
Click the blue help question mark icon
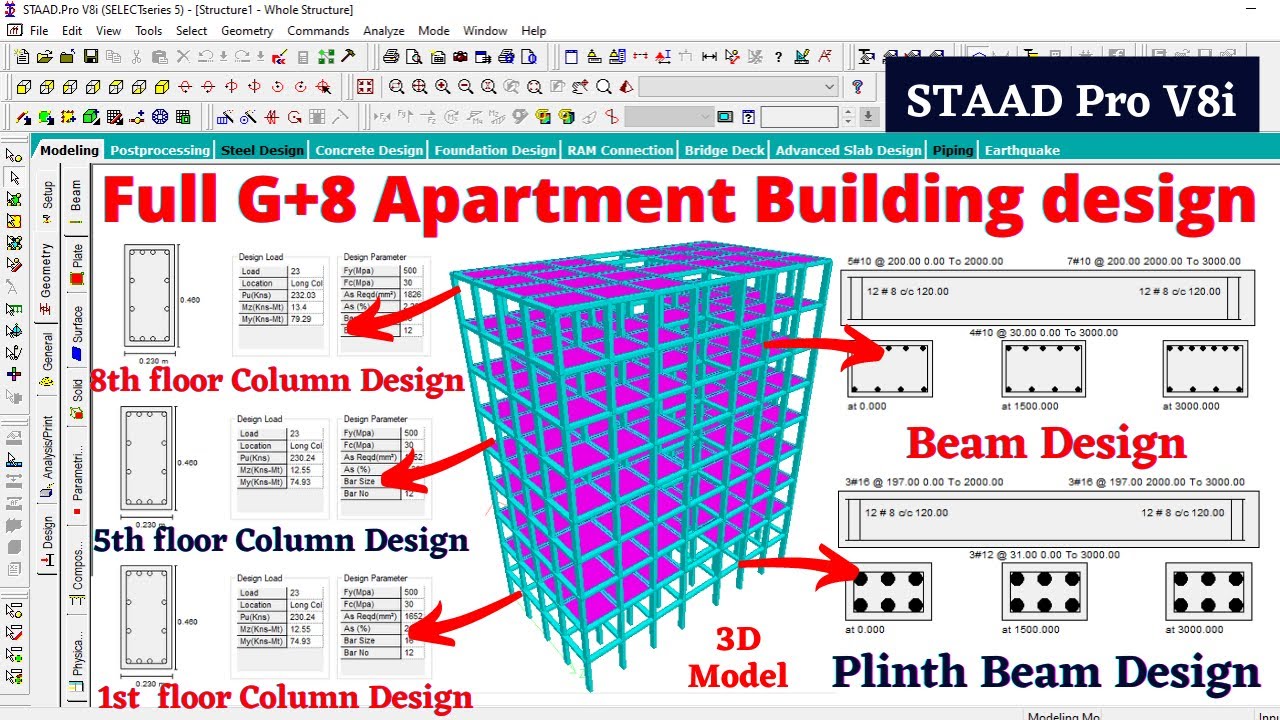coord(857,87)
